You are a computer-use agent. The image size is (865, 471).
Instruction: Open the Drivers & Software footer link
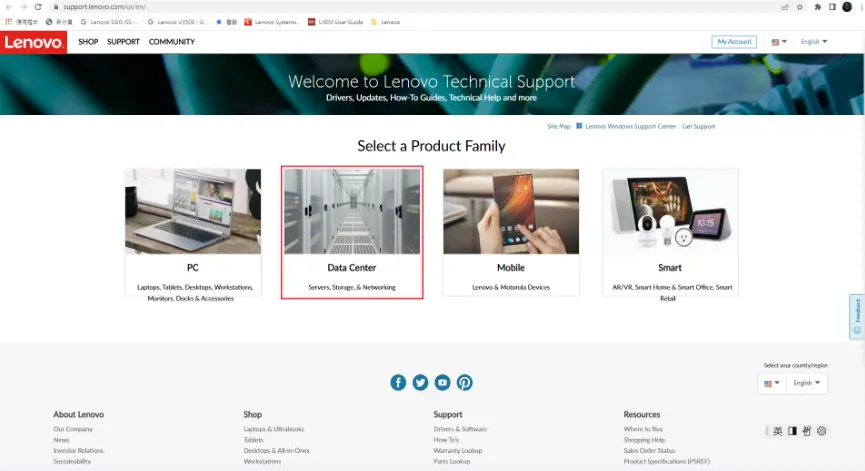460,429
